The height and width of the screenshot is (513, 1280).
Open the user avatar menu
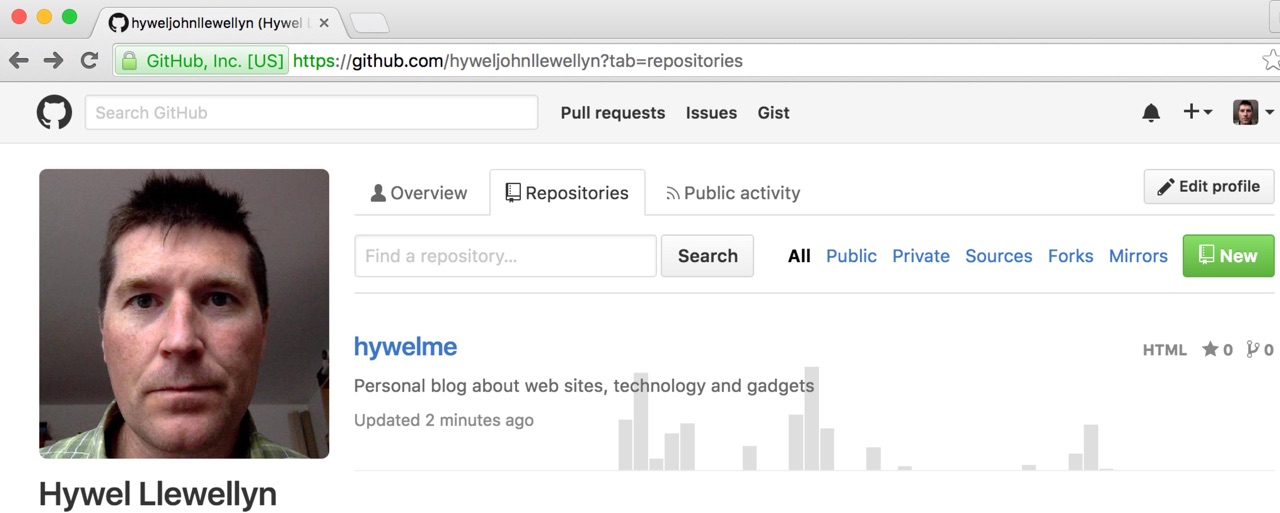[1253, 112]
